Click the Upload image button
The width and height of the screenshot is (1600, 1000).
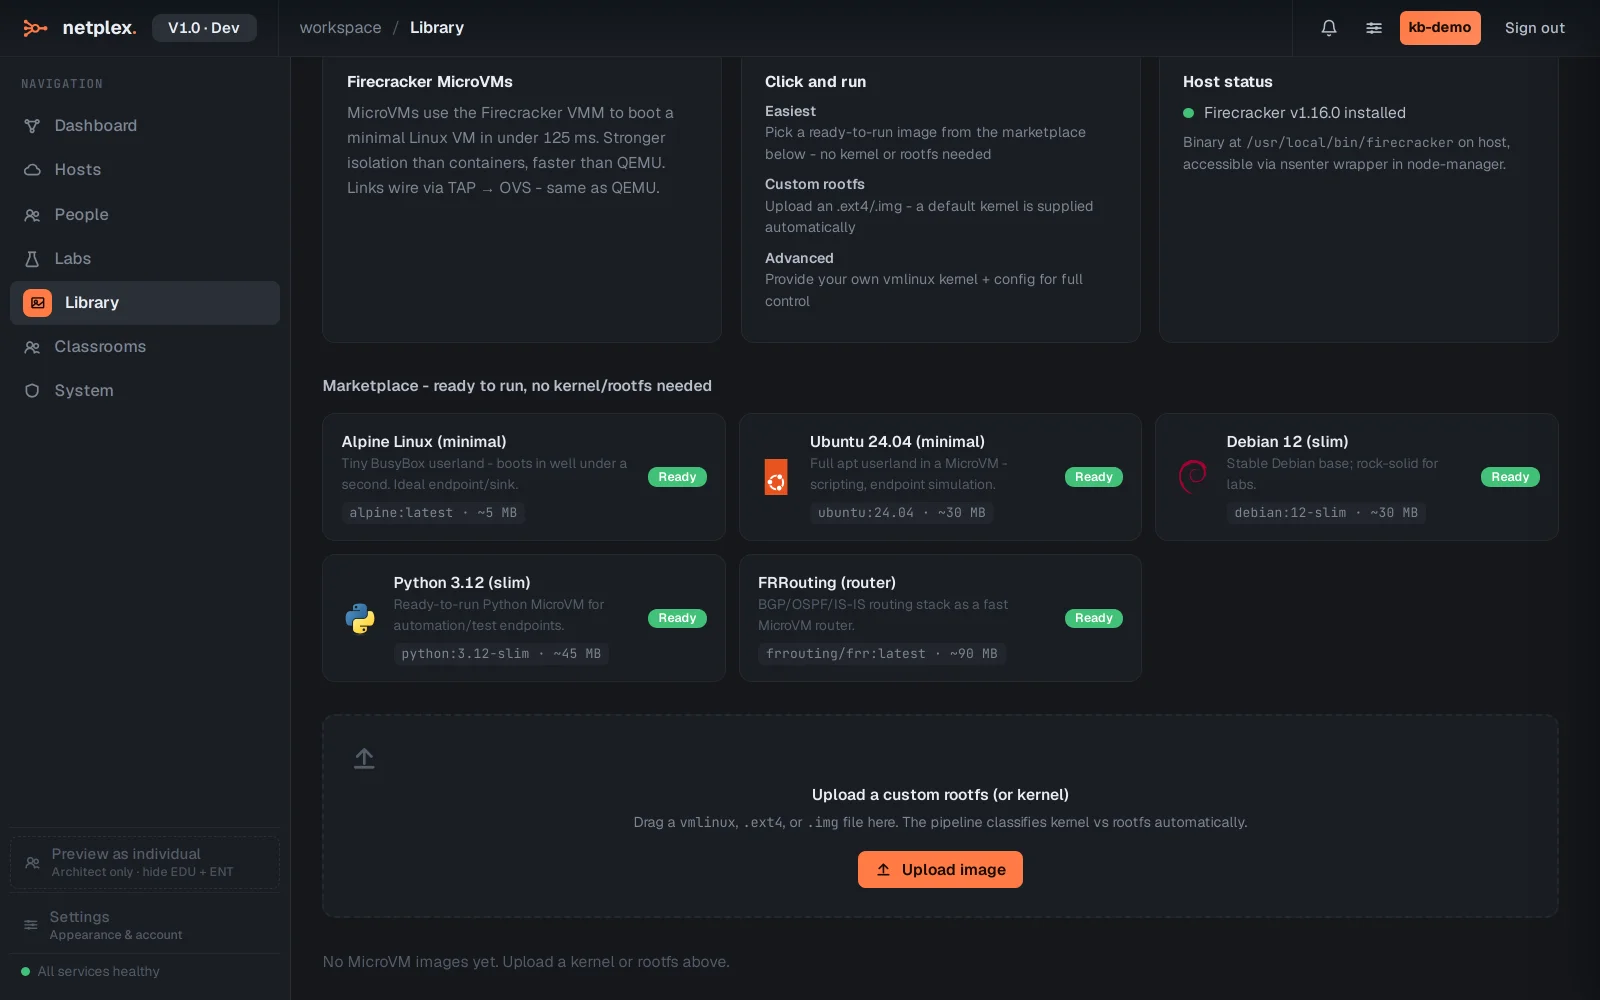(x=940, y=870)
